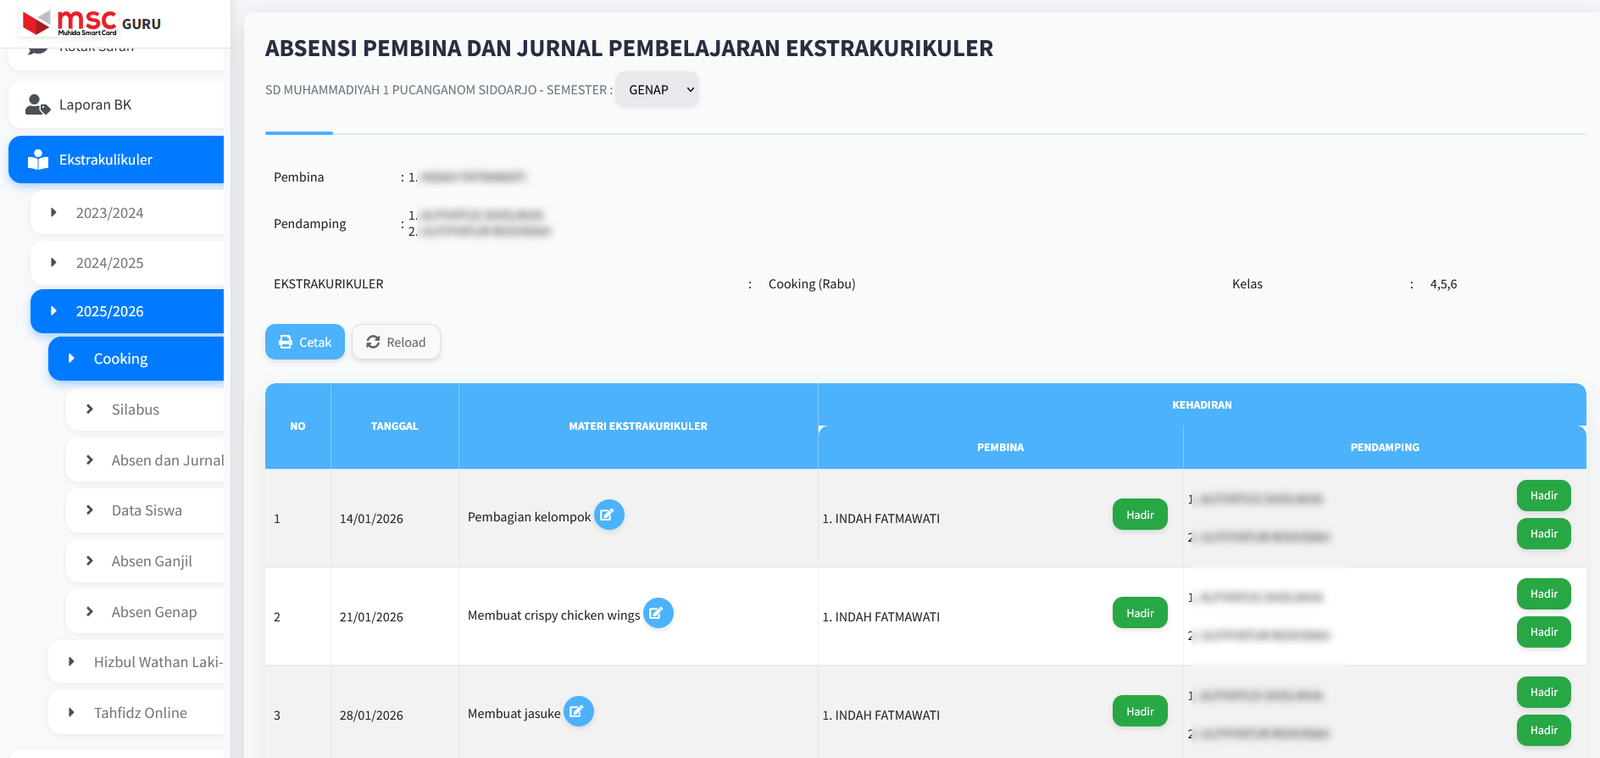Viewport: 1600px width, 758px height.
Task: Open the GENAP semester dropdown
Action: point(657,90)
